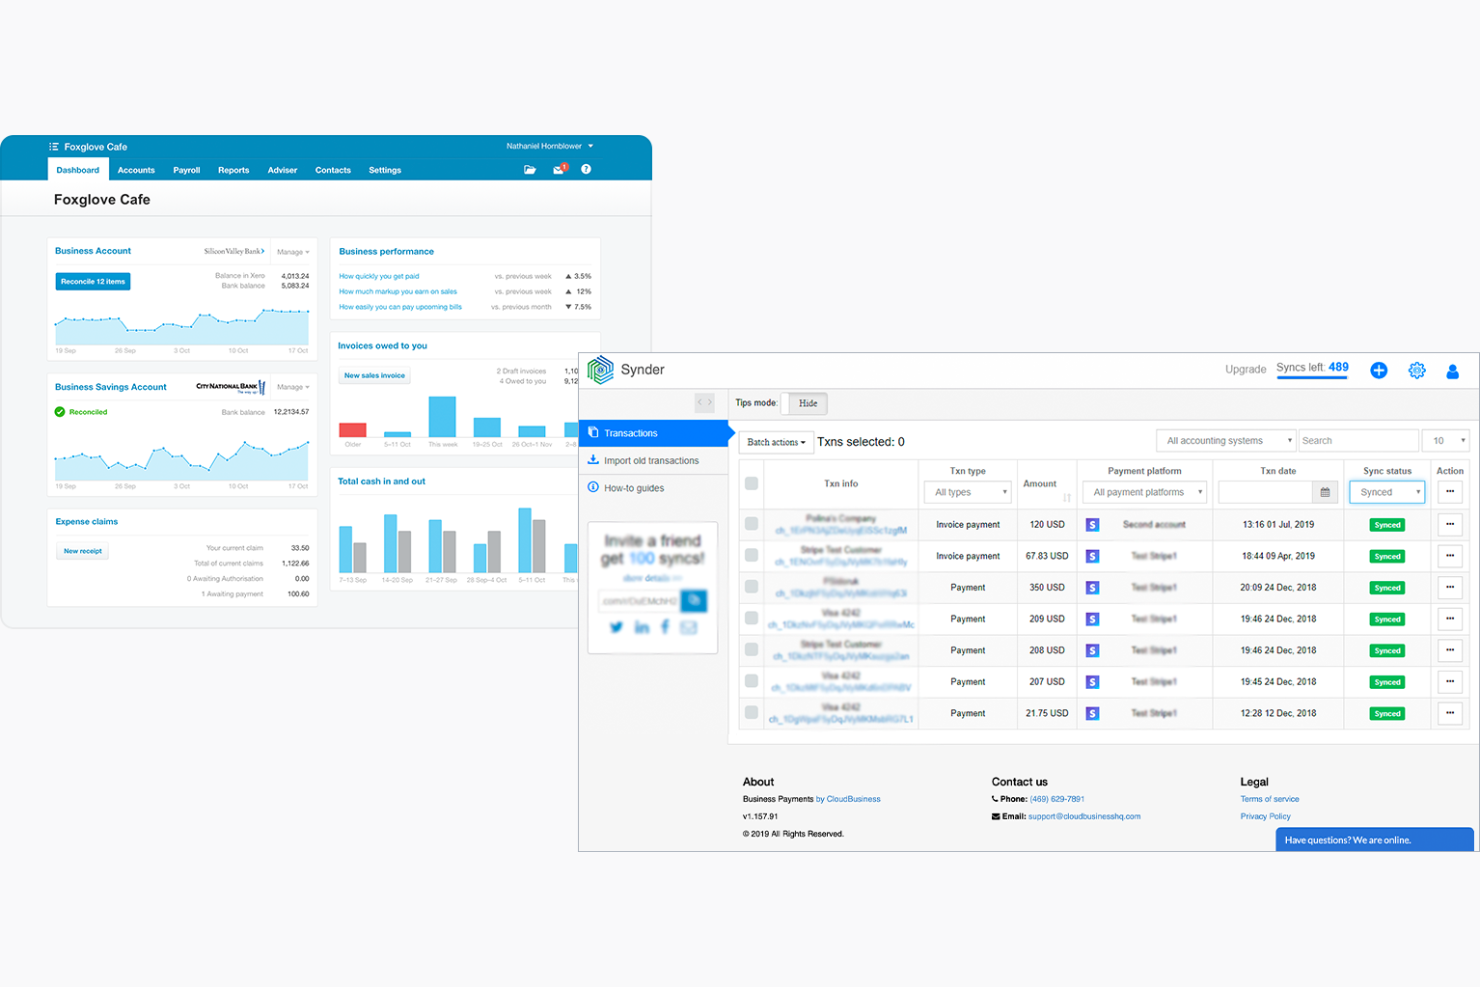
Task: Expand the Nathaniel Hornblower user menu in Xero
Action: (550, 146)
